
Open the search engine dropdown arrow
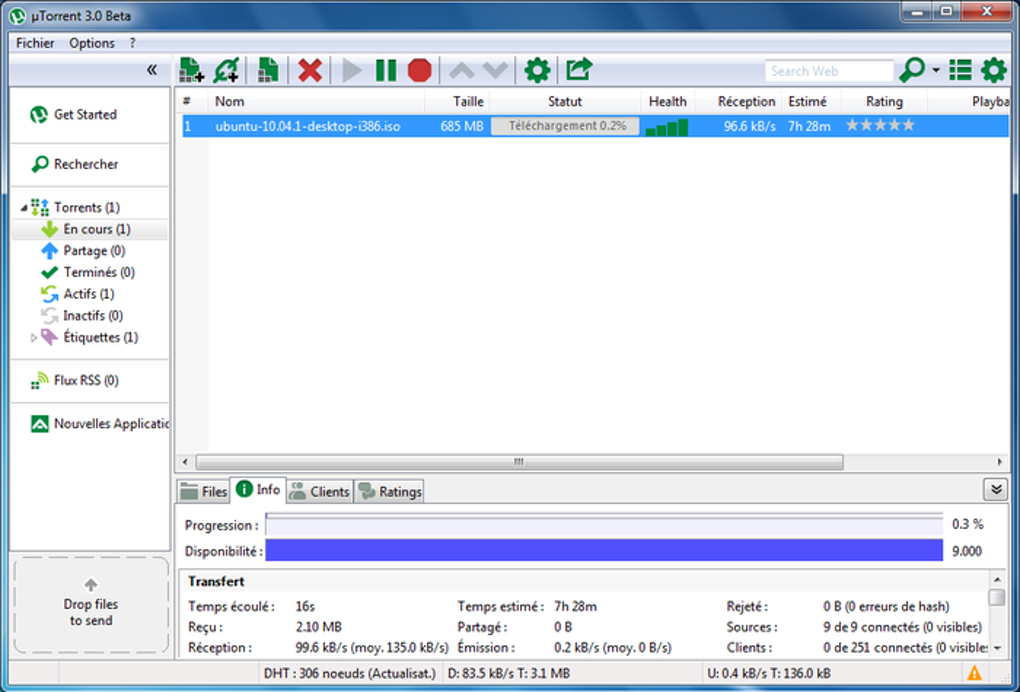coord(936,70)
